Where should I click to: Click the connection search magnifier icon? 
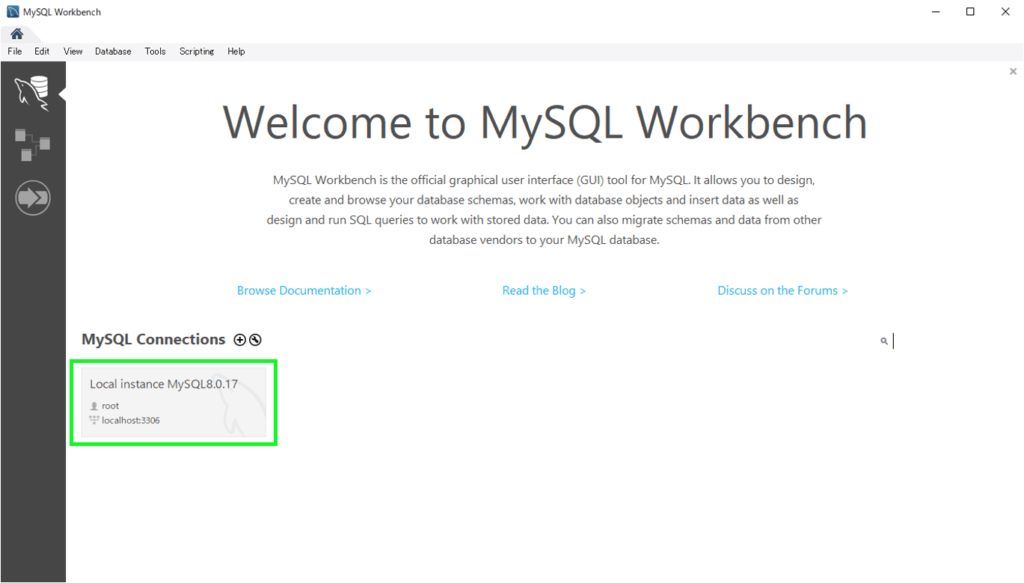point(884,341)
